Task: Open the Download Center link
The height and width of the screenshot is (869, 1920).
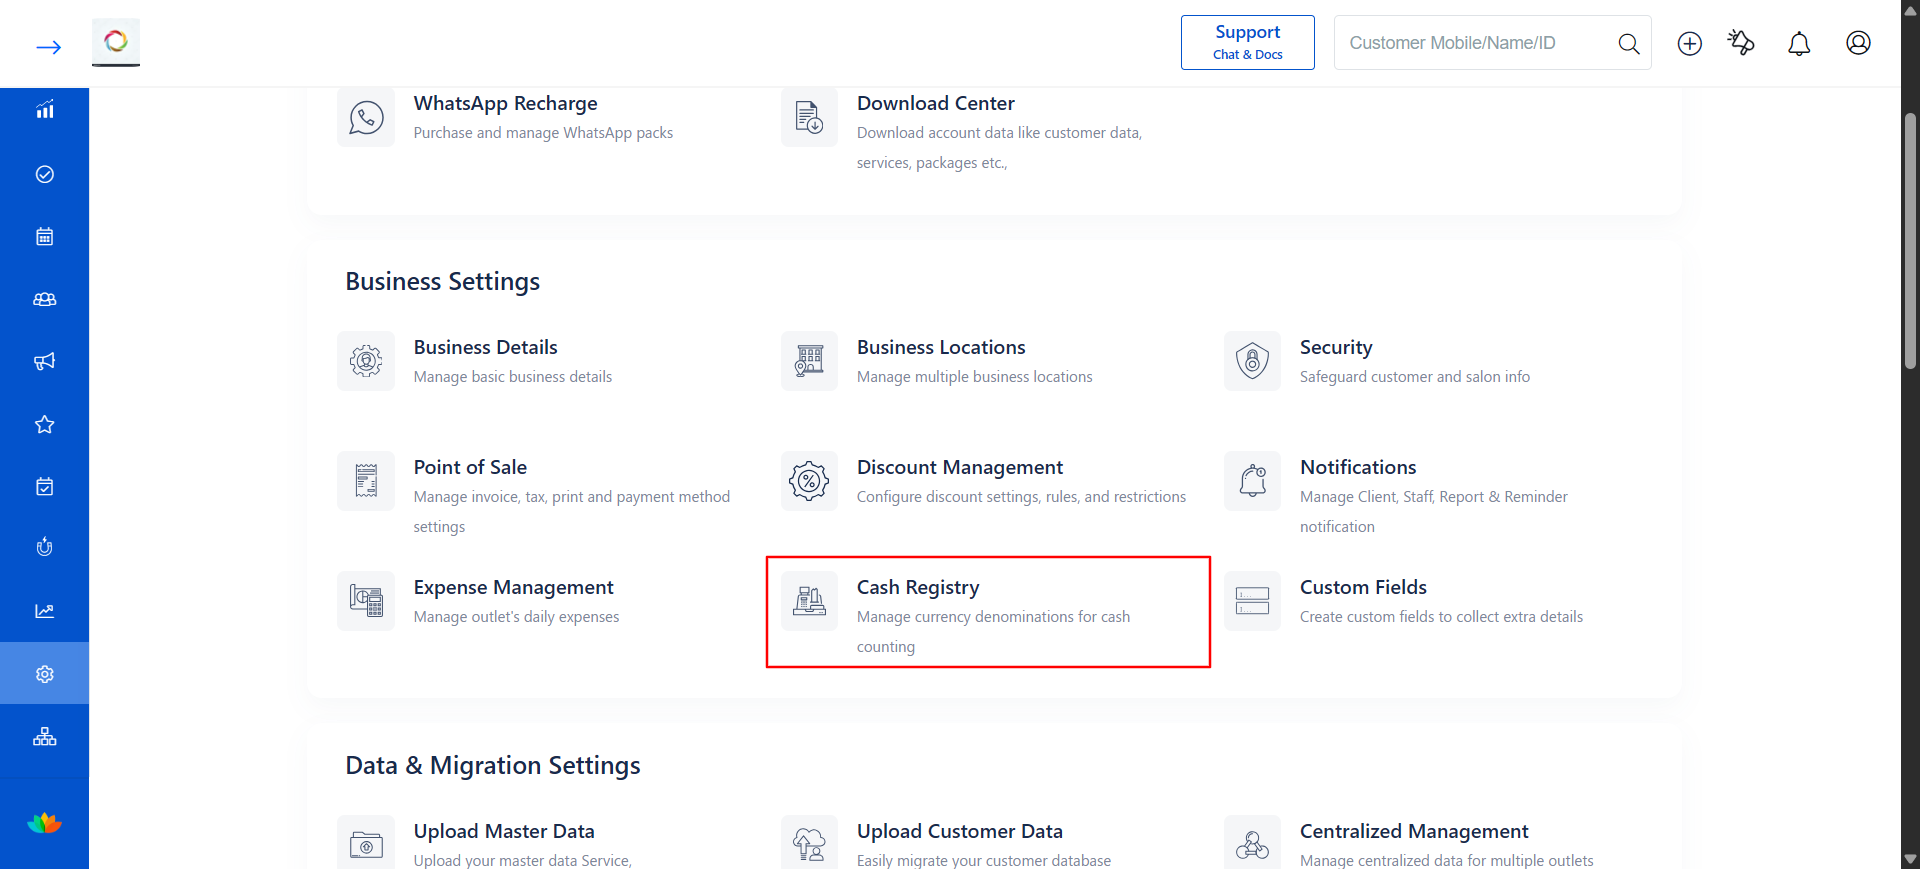Action: pyautogui.click(x=935, y=103)
